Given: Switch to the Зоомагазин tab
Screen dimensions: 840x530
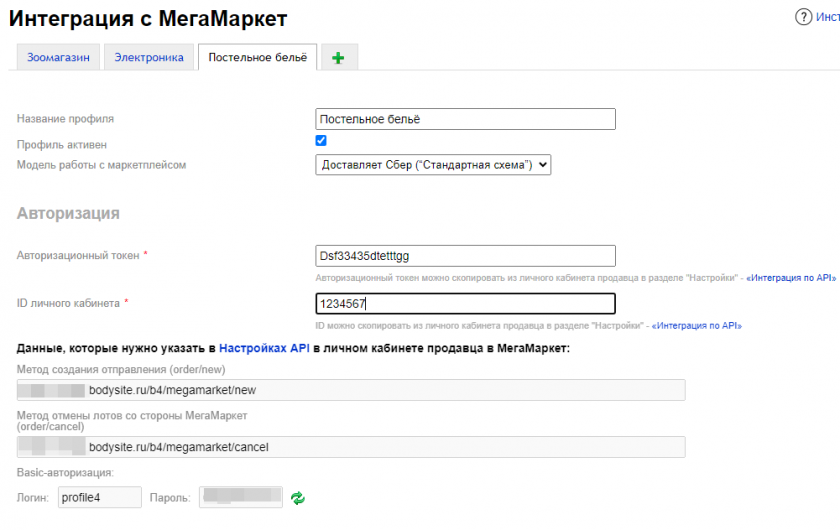Looking at the screenshot, I should coord(58,57).
